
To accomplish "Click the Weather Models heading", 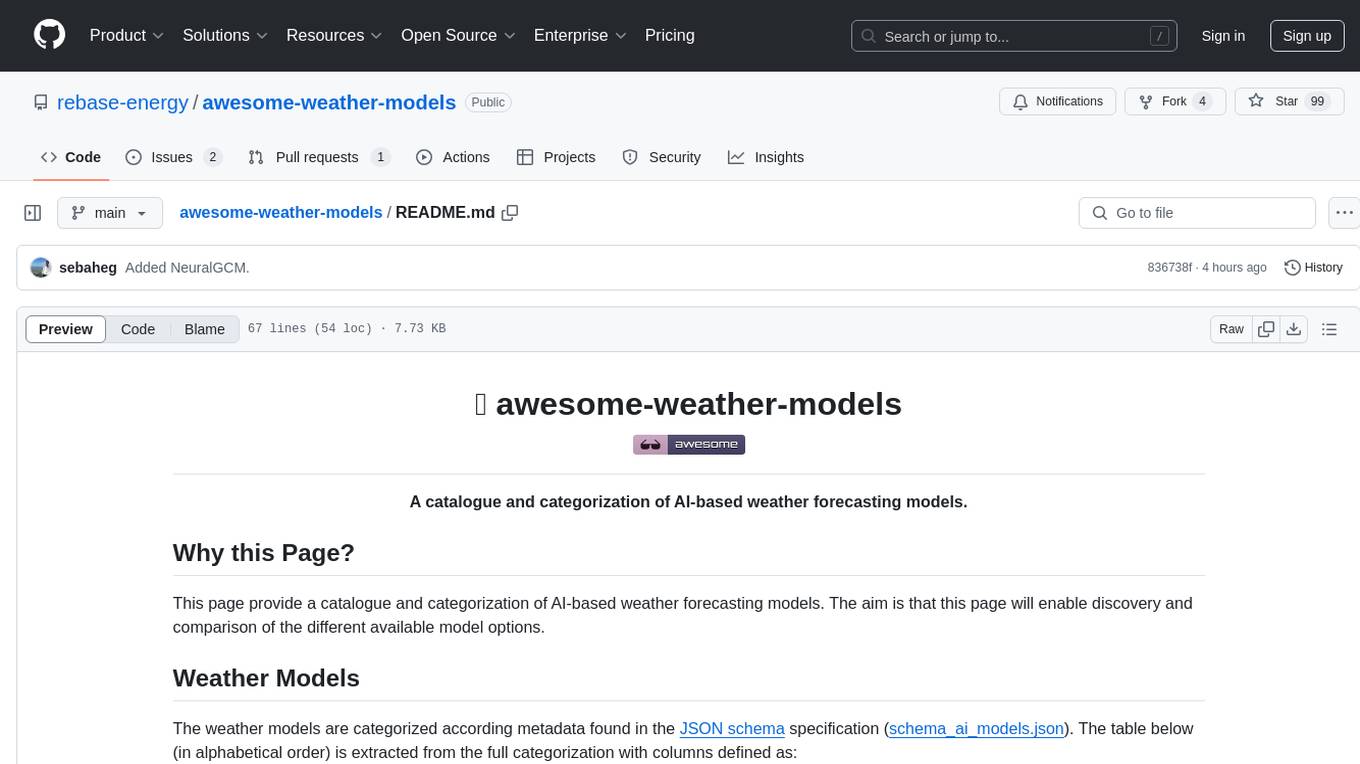I will 266,677.
